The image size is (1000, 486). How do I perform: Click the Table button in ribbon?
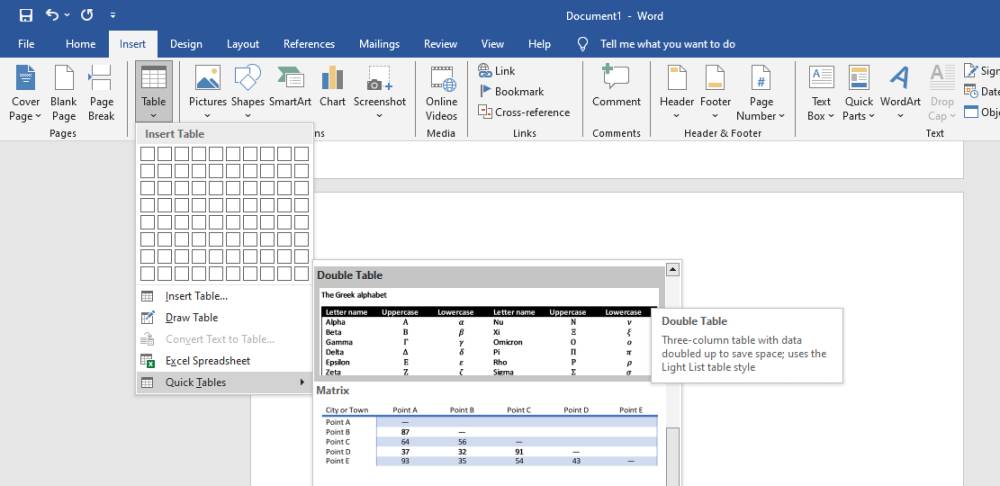tap(154, 92)
